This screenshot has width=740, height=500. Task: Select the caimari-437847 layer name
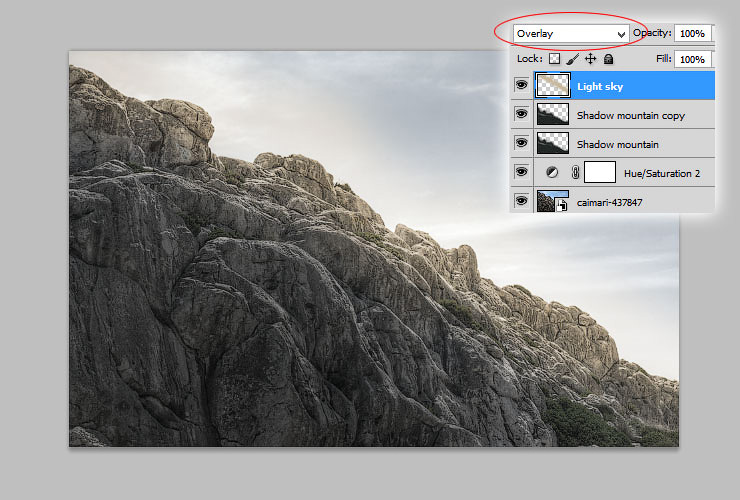click(609, 203)
